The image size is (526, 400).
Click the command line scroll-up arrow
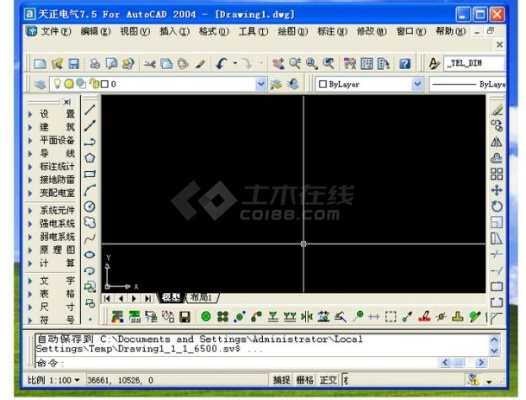click(494, 339)
